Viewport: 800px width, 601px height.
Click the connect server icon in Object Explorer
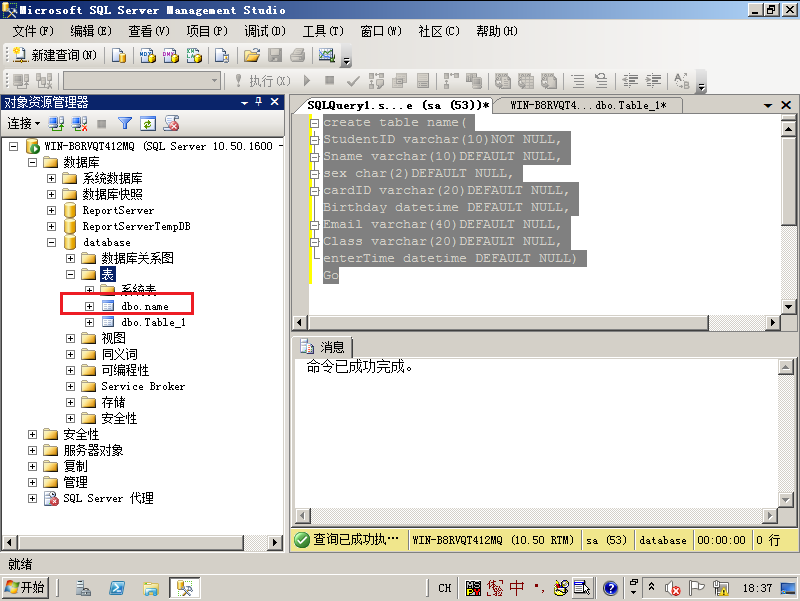click(55, 123)
